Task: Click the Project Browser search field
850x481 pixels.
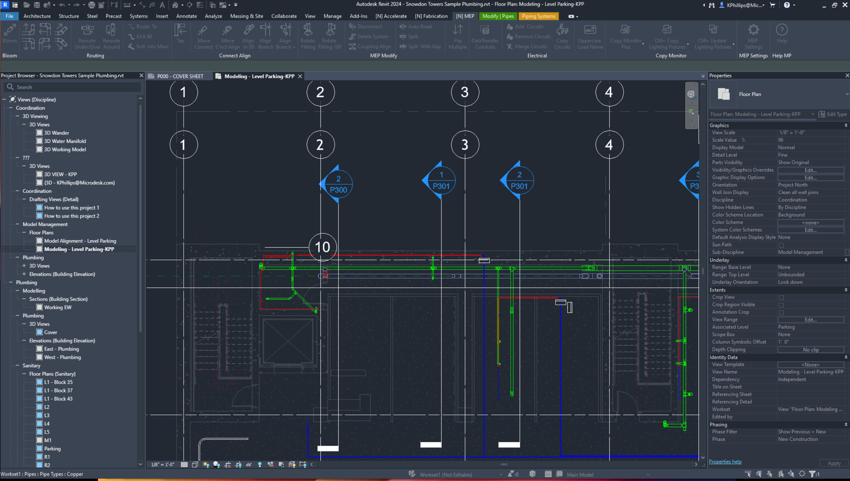Action: (x=73, y=87)
